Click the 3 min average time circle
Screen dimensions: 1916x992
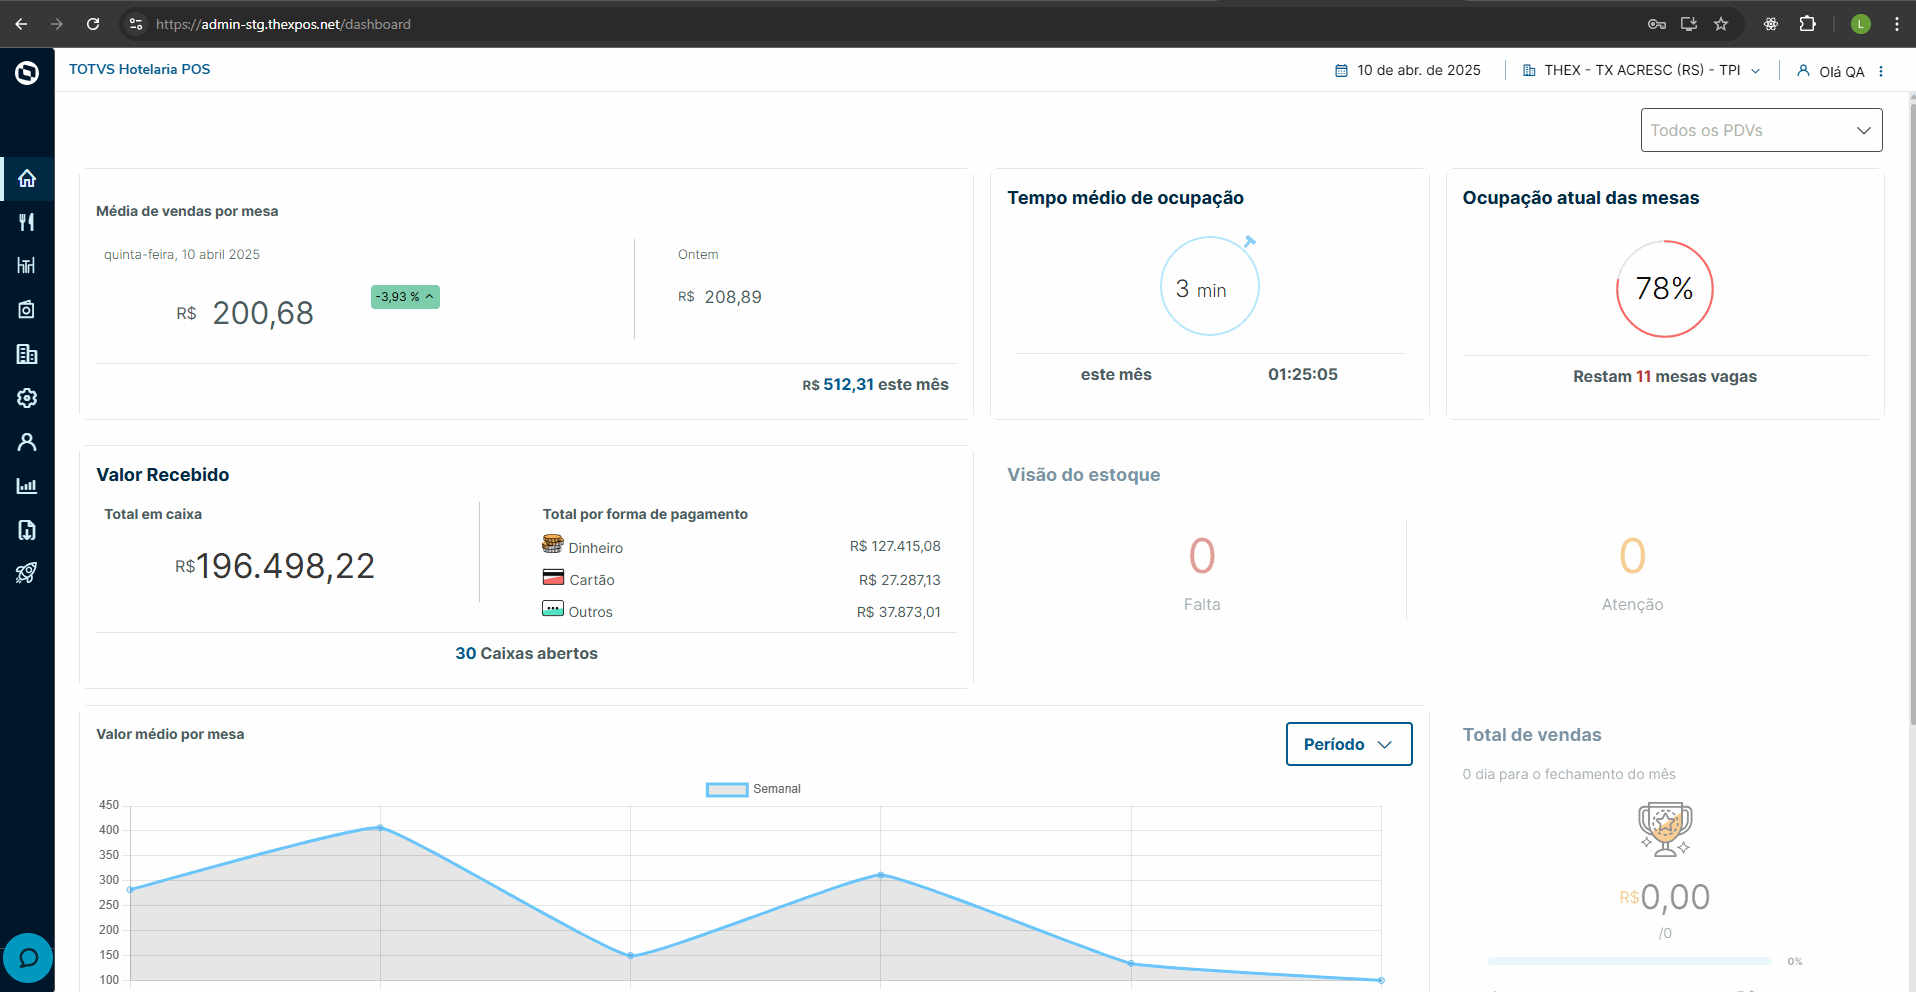pos(1209,286)
